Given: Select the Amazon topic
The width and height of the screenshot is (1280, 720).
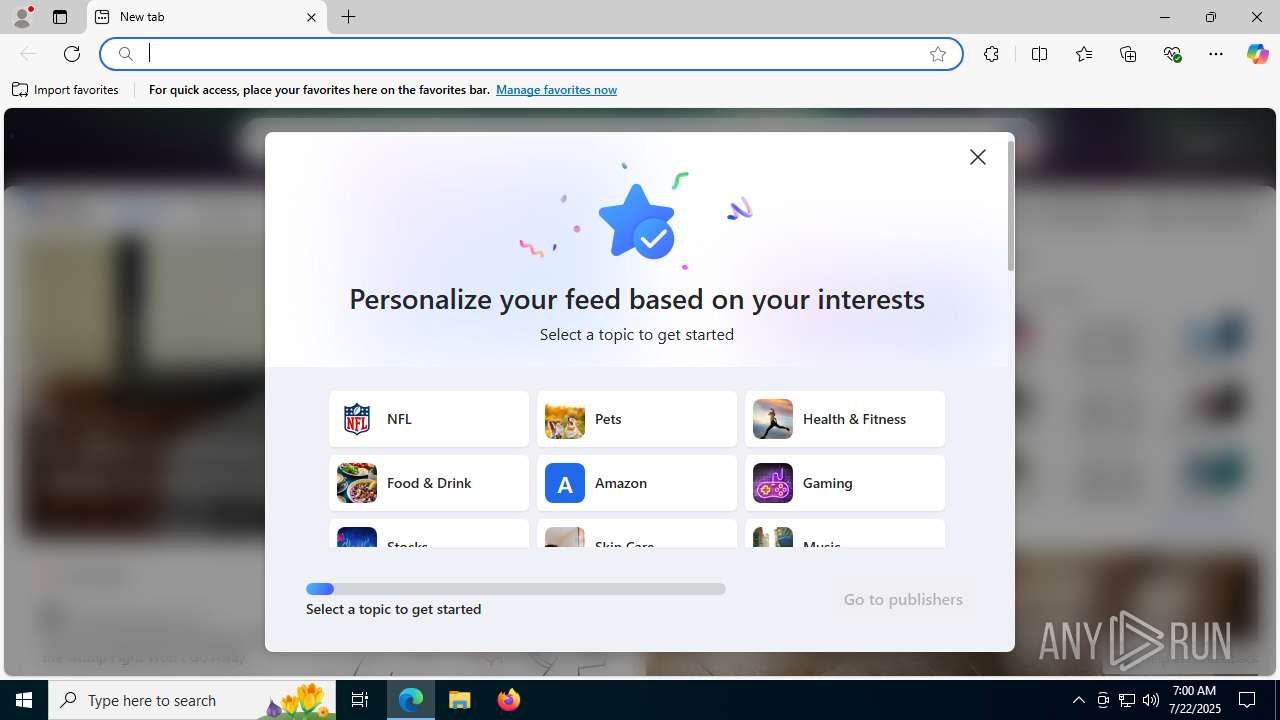Looking at the screenshot, I should 637,483.
